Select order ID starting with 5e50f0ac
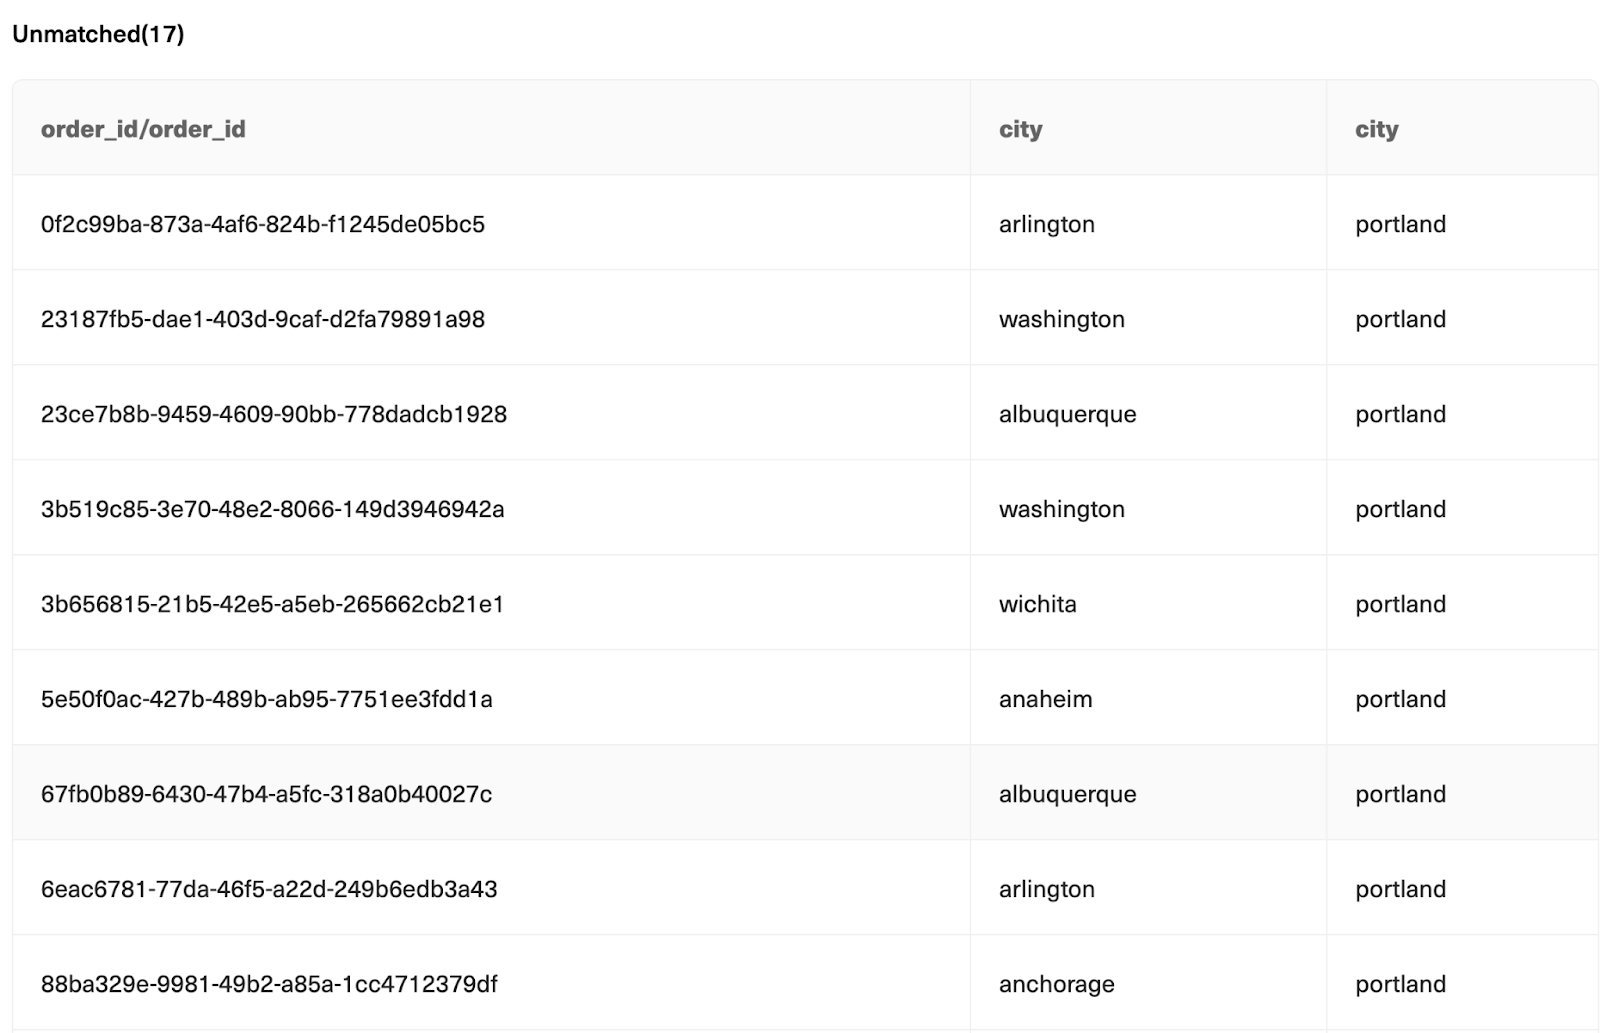The height and width of the screenshot is (1033, 1600). coord(266,699)
